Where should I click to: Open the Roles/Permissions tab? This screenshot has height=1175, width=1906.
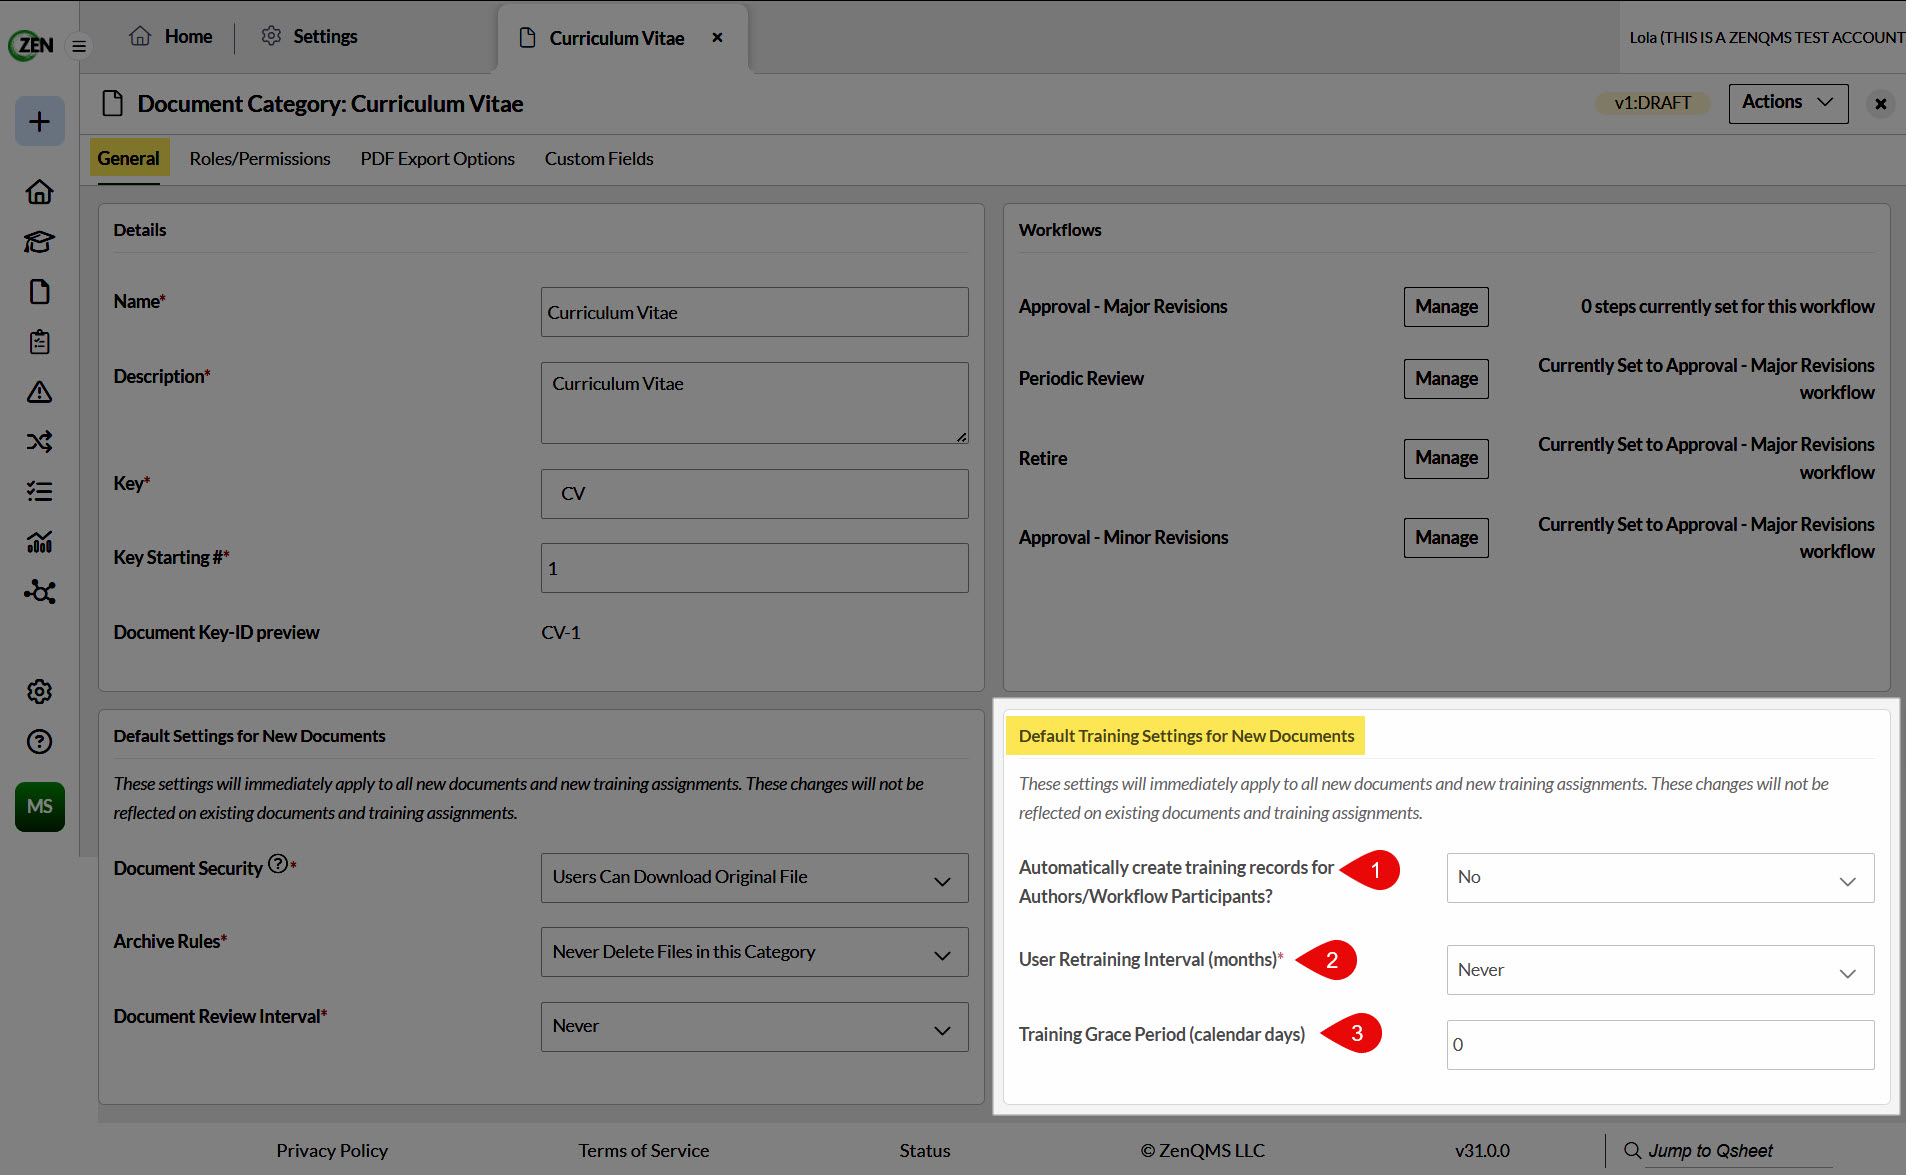coord(260,158)
